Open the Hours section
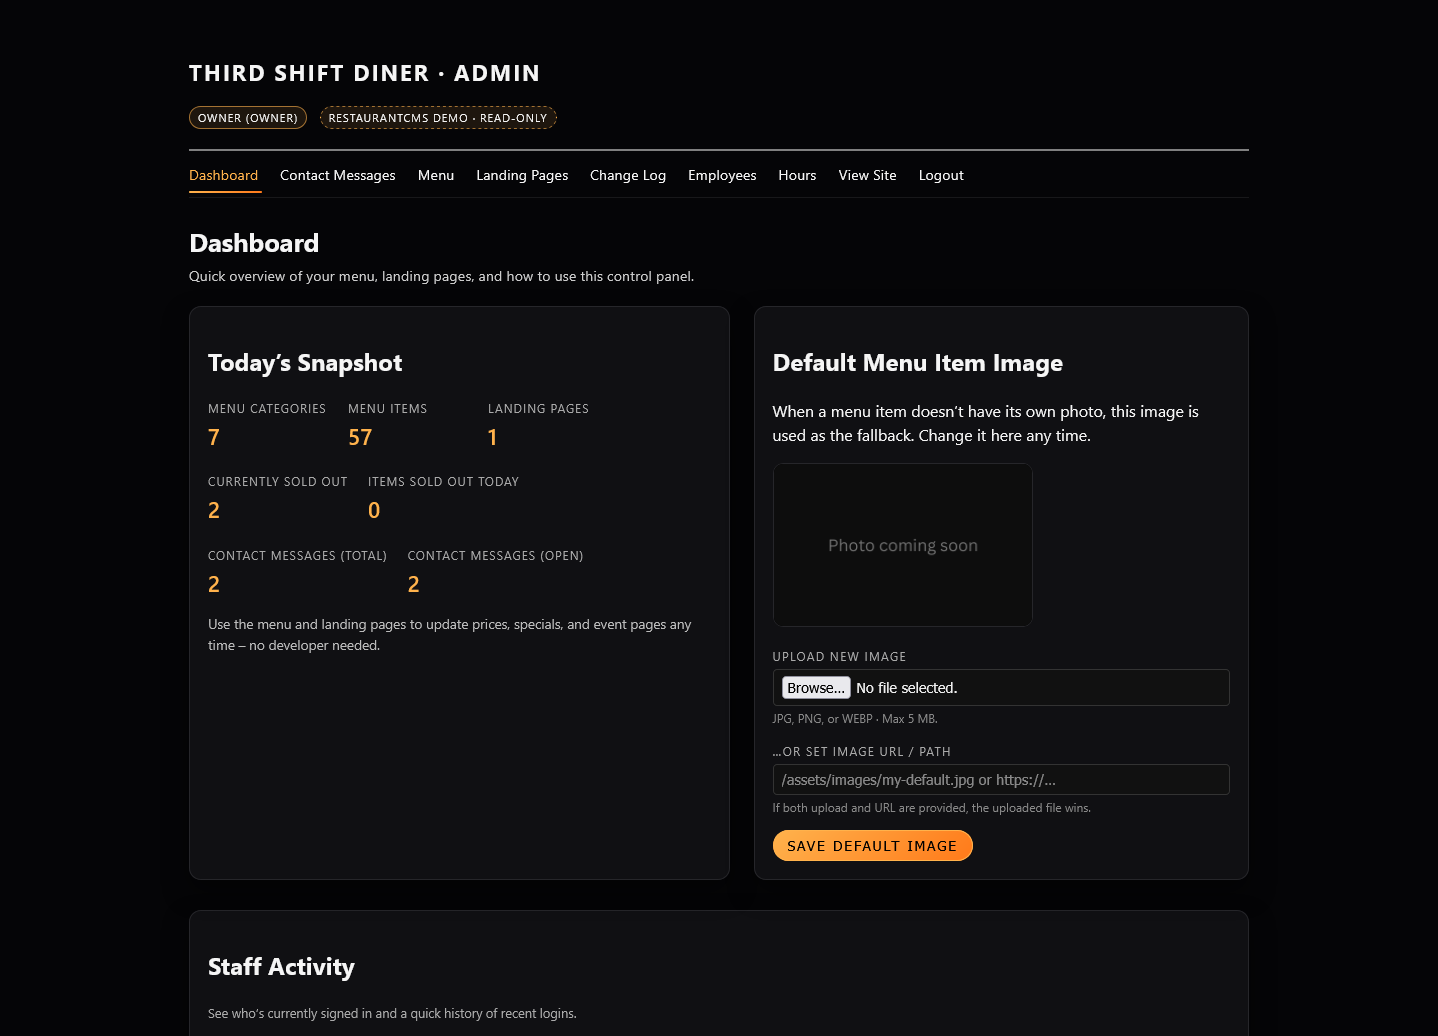 (x=796, y=175)
